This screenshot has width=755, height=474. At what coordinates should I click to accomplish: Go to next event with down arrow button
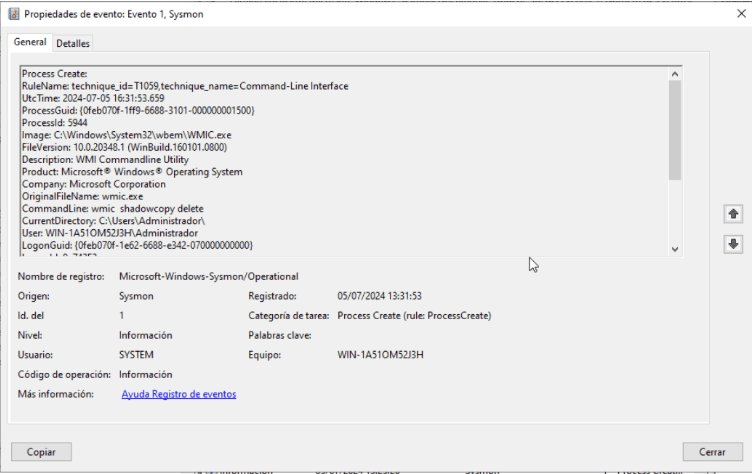coord(733,244)
